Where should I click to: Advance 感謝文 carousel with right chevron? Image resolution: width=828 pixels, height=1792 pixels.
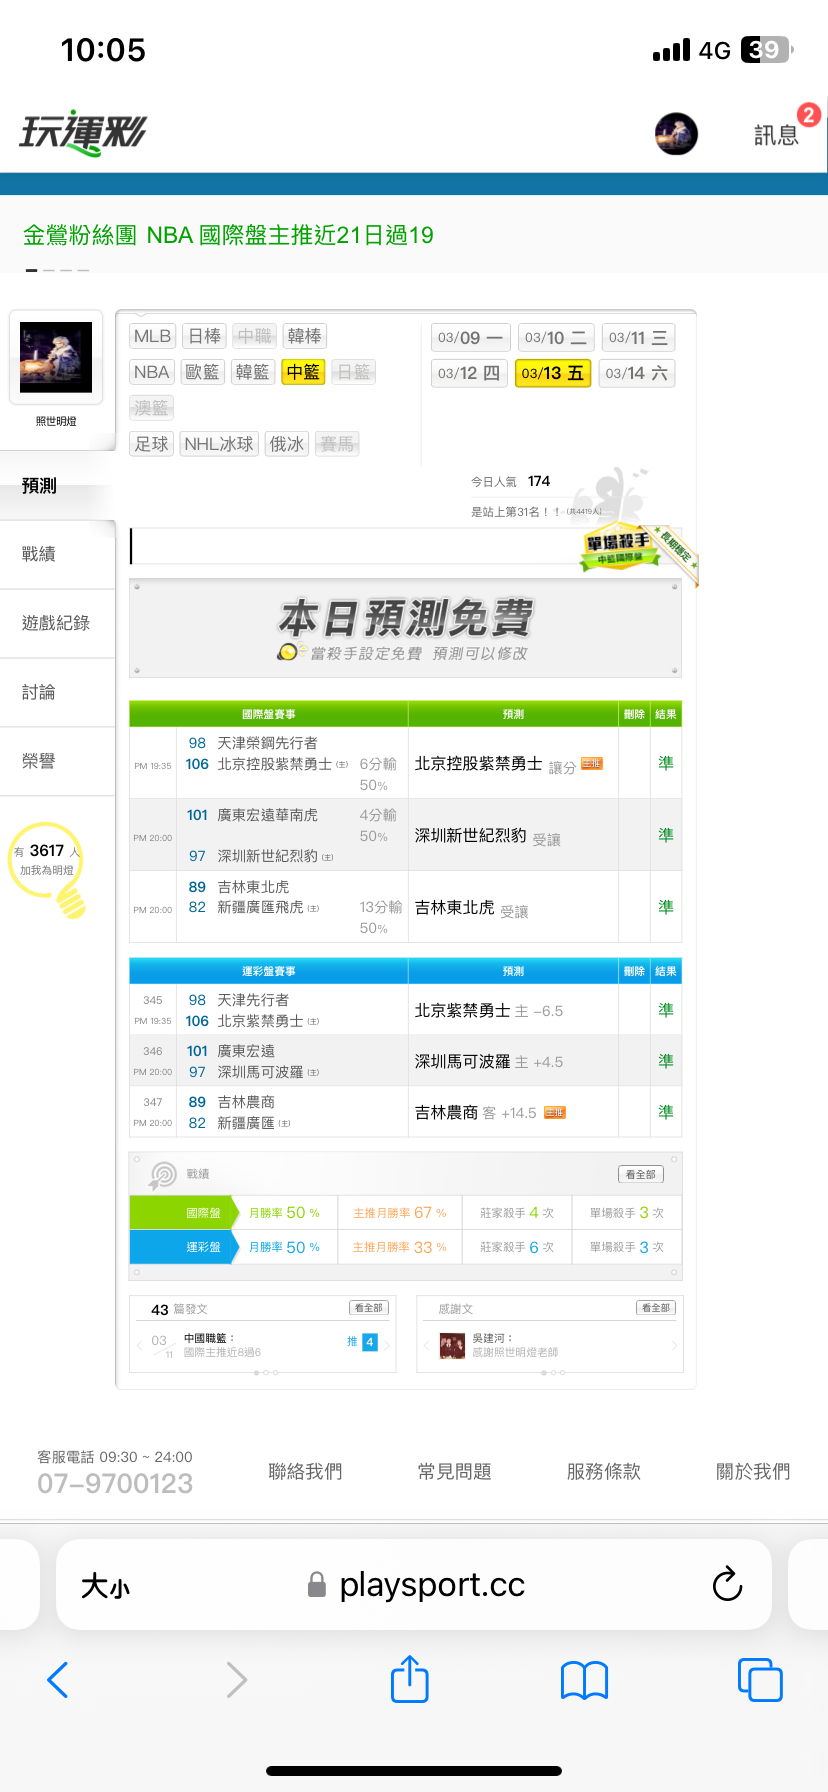click(x=675, y=1346)
